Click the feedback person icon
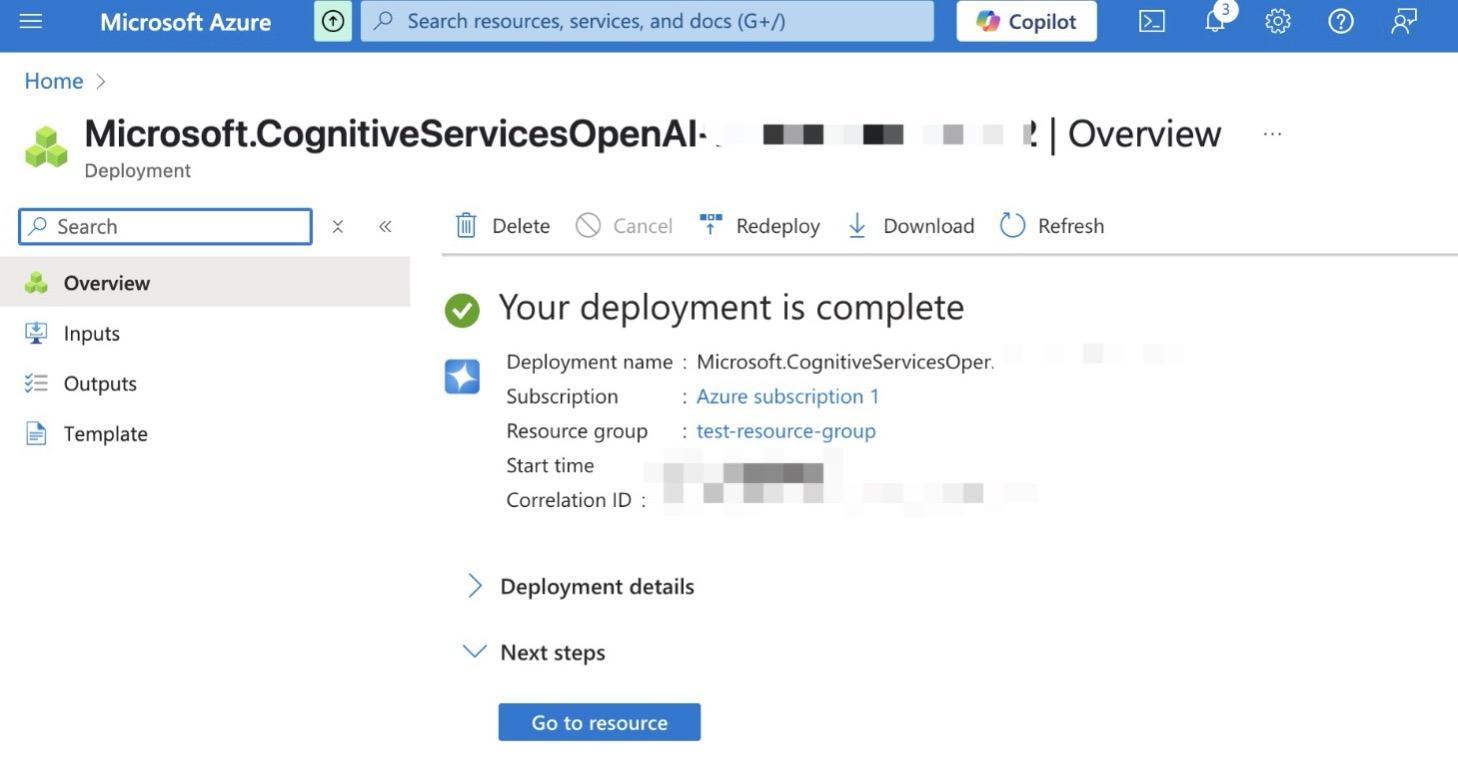1458x772 pixels. pyautogui.click(x=1403, y=20)
